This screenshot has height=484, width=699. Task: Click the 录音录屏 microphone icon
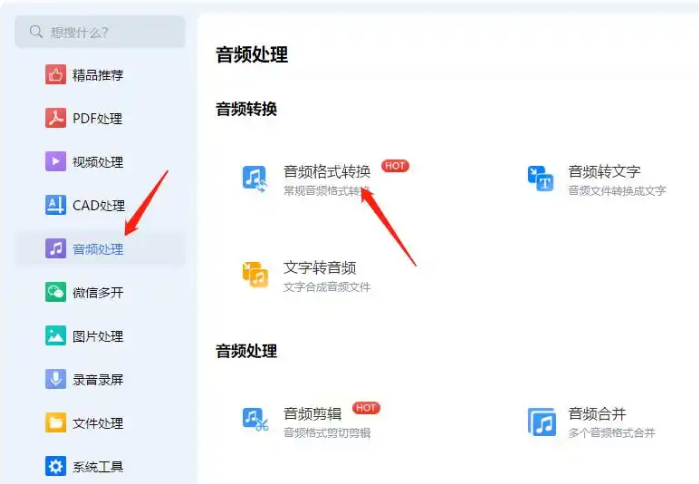click(56, 379)
